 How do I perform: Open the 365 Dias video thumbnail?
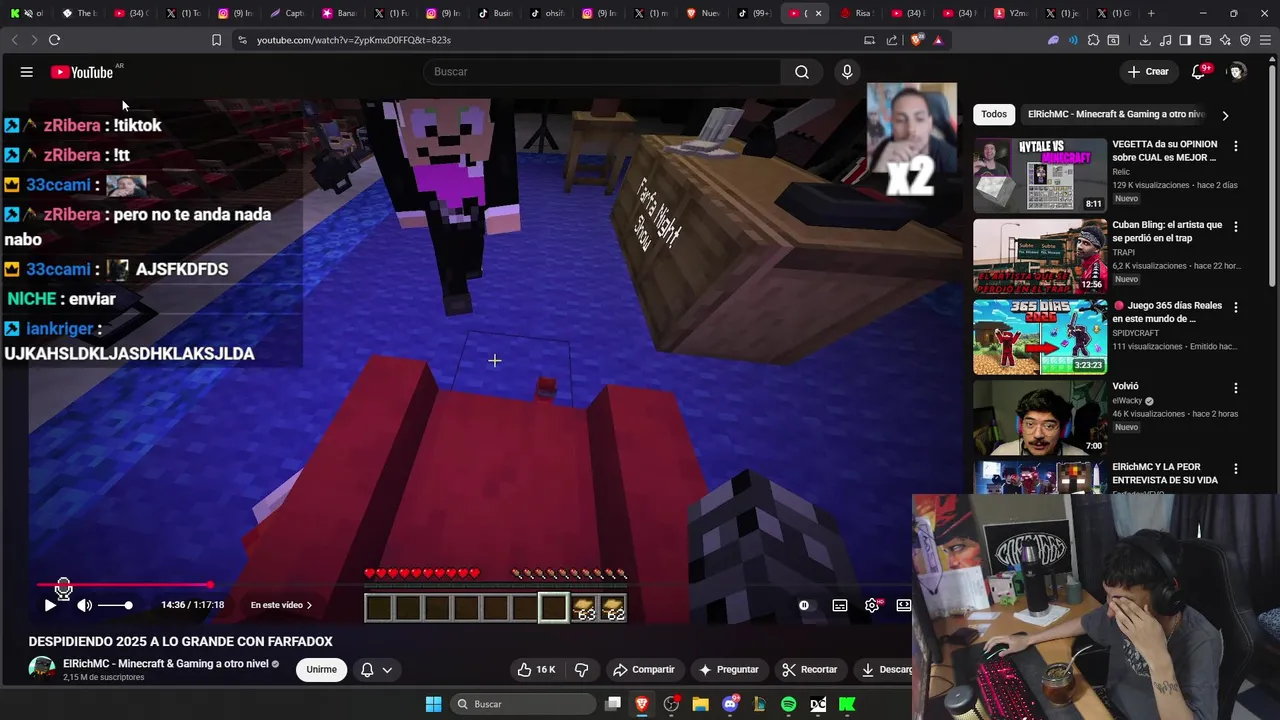pyautogui.click(x=1040, y=337)
